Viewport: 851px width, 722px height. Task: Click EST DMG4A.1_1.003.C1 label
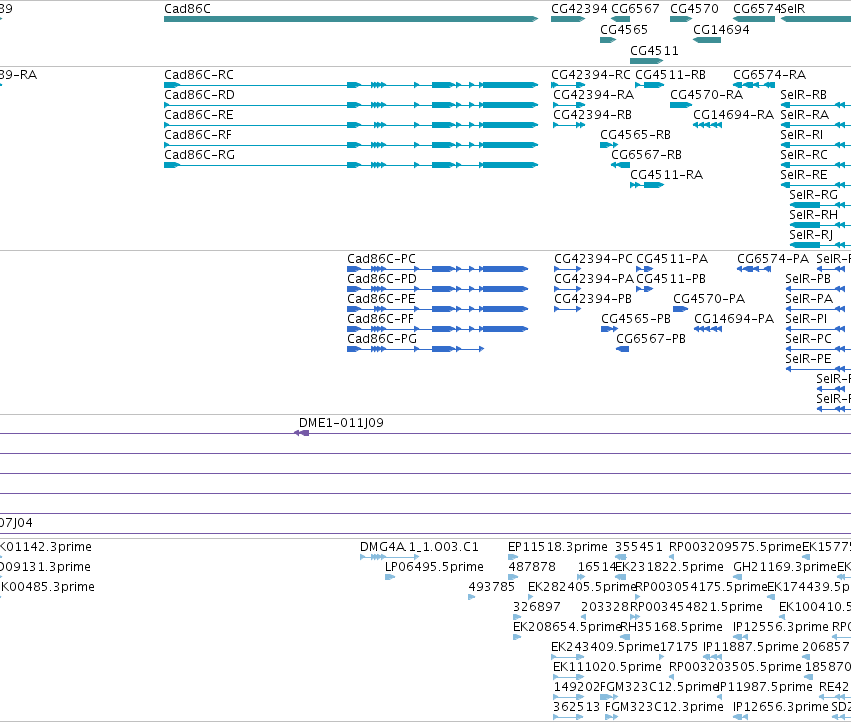tap(419, 547)
